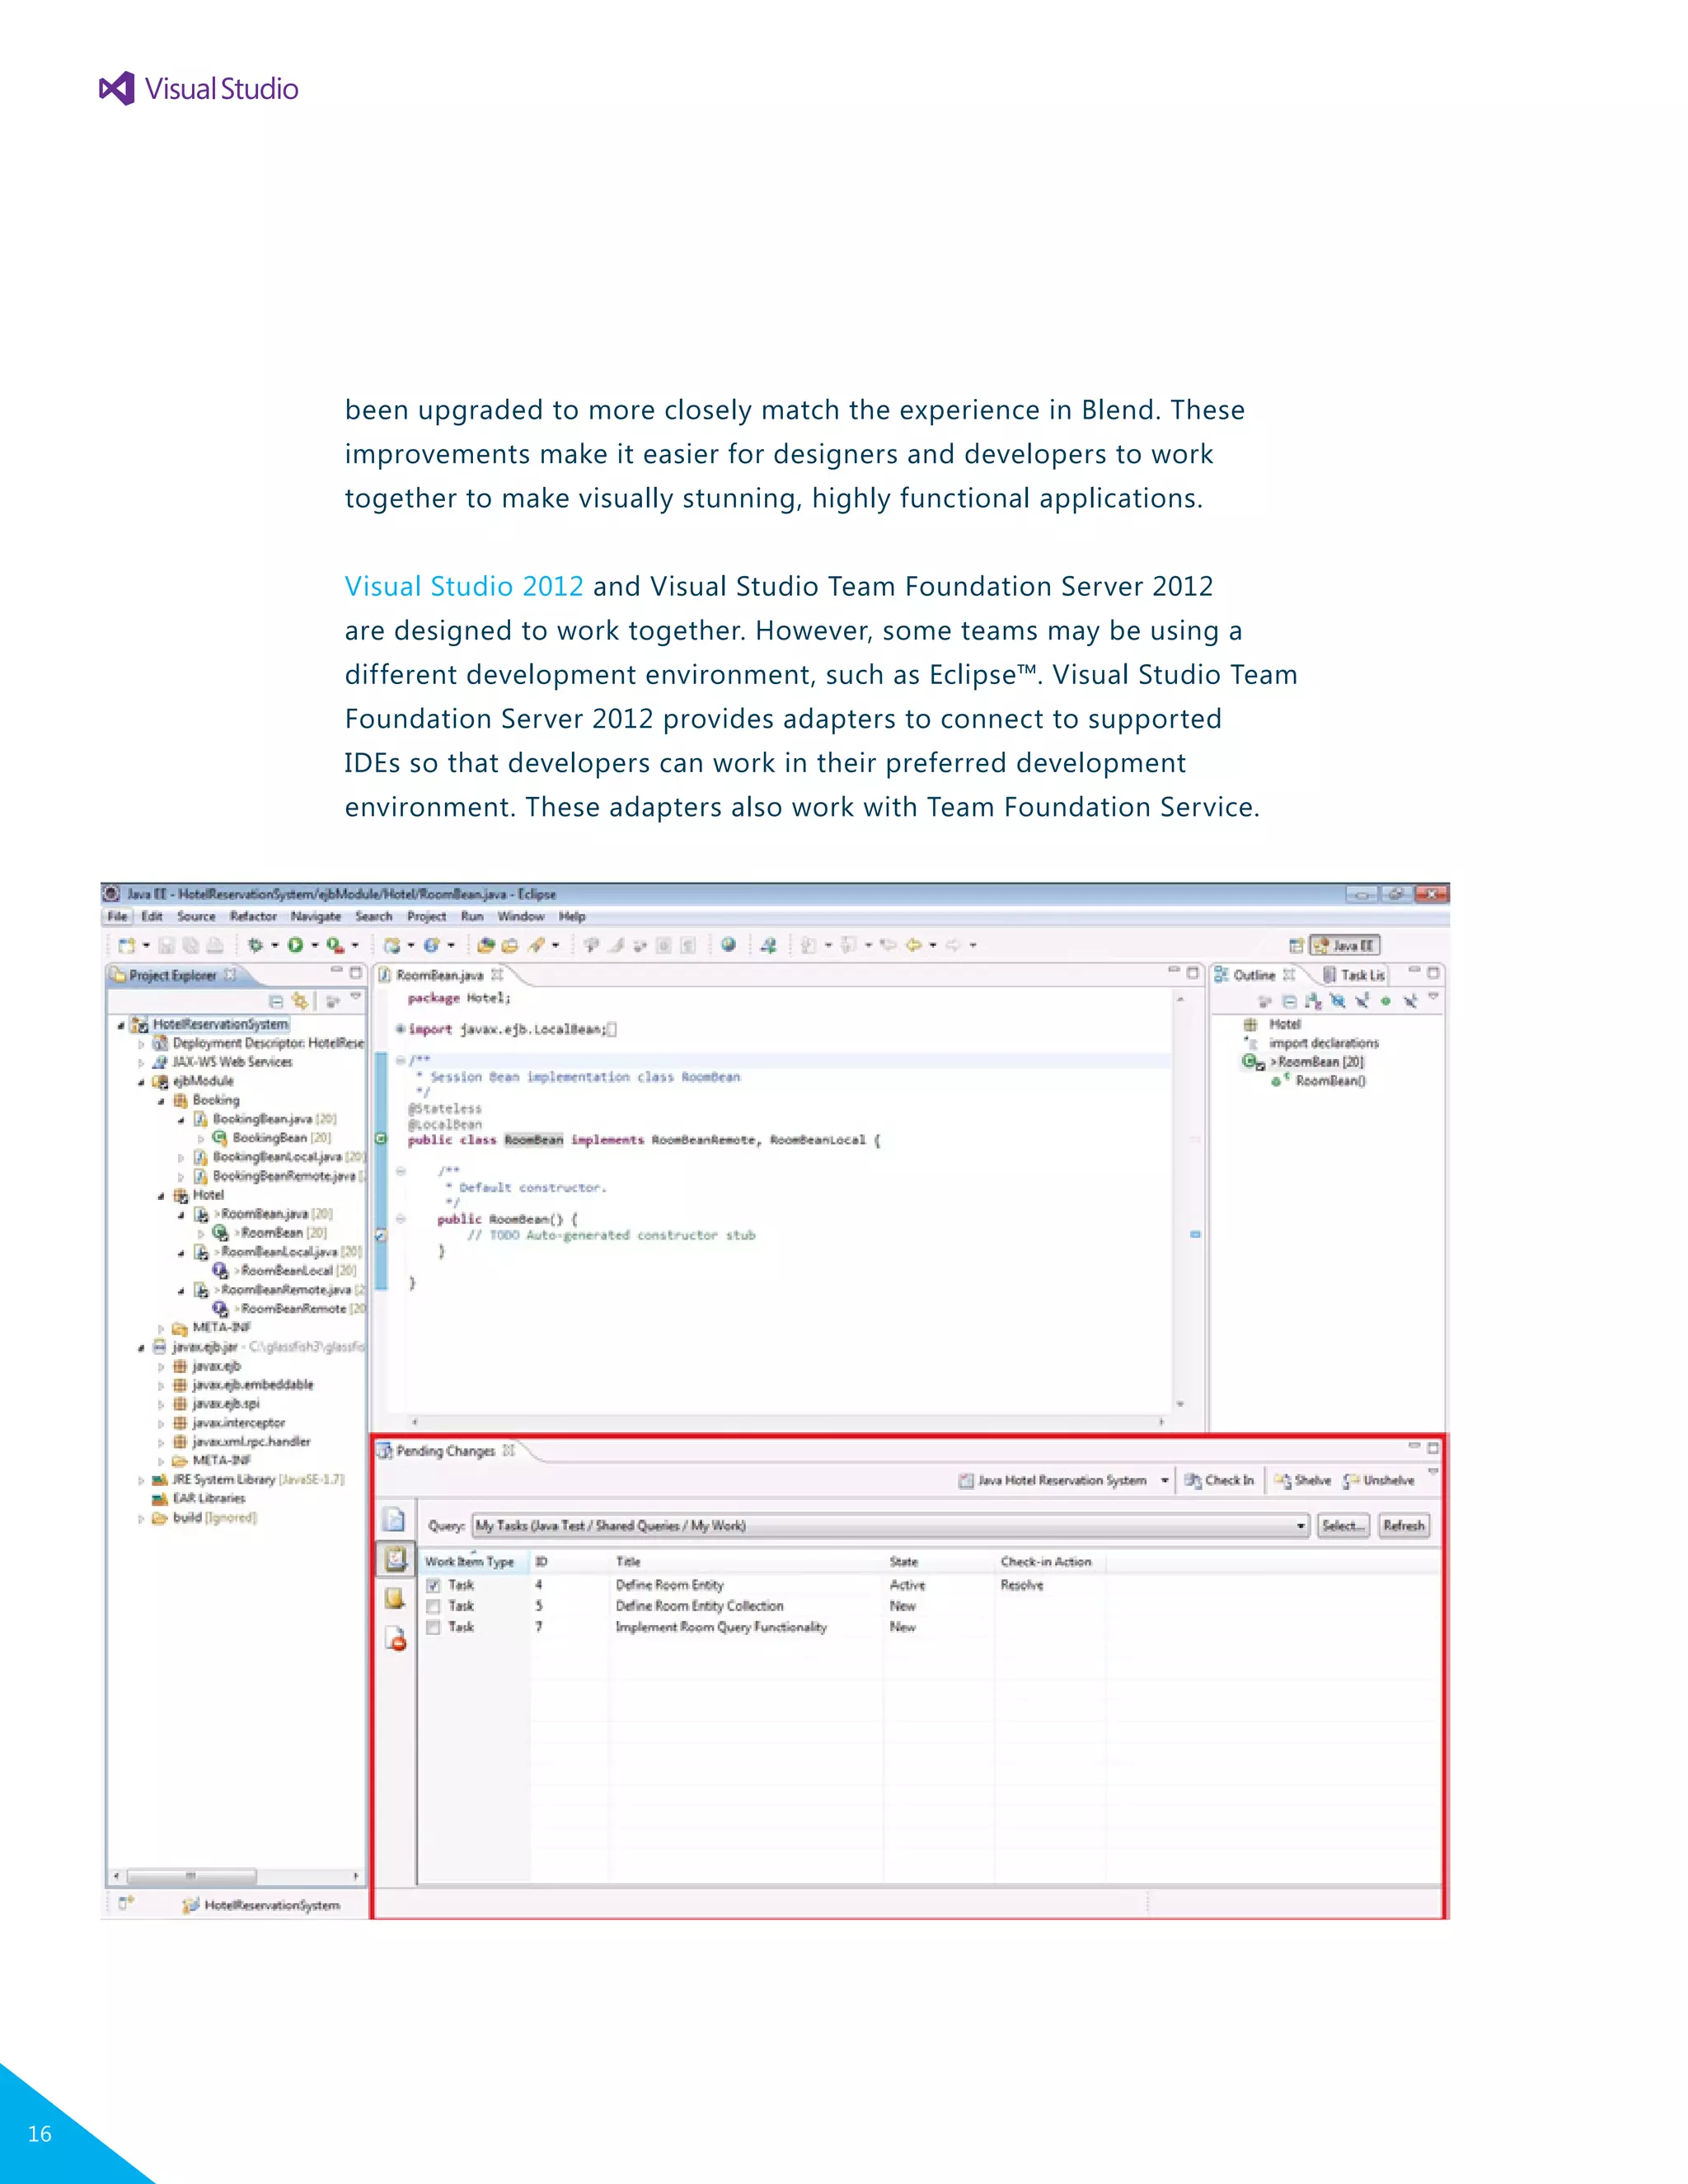The image size is (1688, 2184).
Task: Collapse the Hotel package node
Action: (x=161, y=1196)
